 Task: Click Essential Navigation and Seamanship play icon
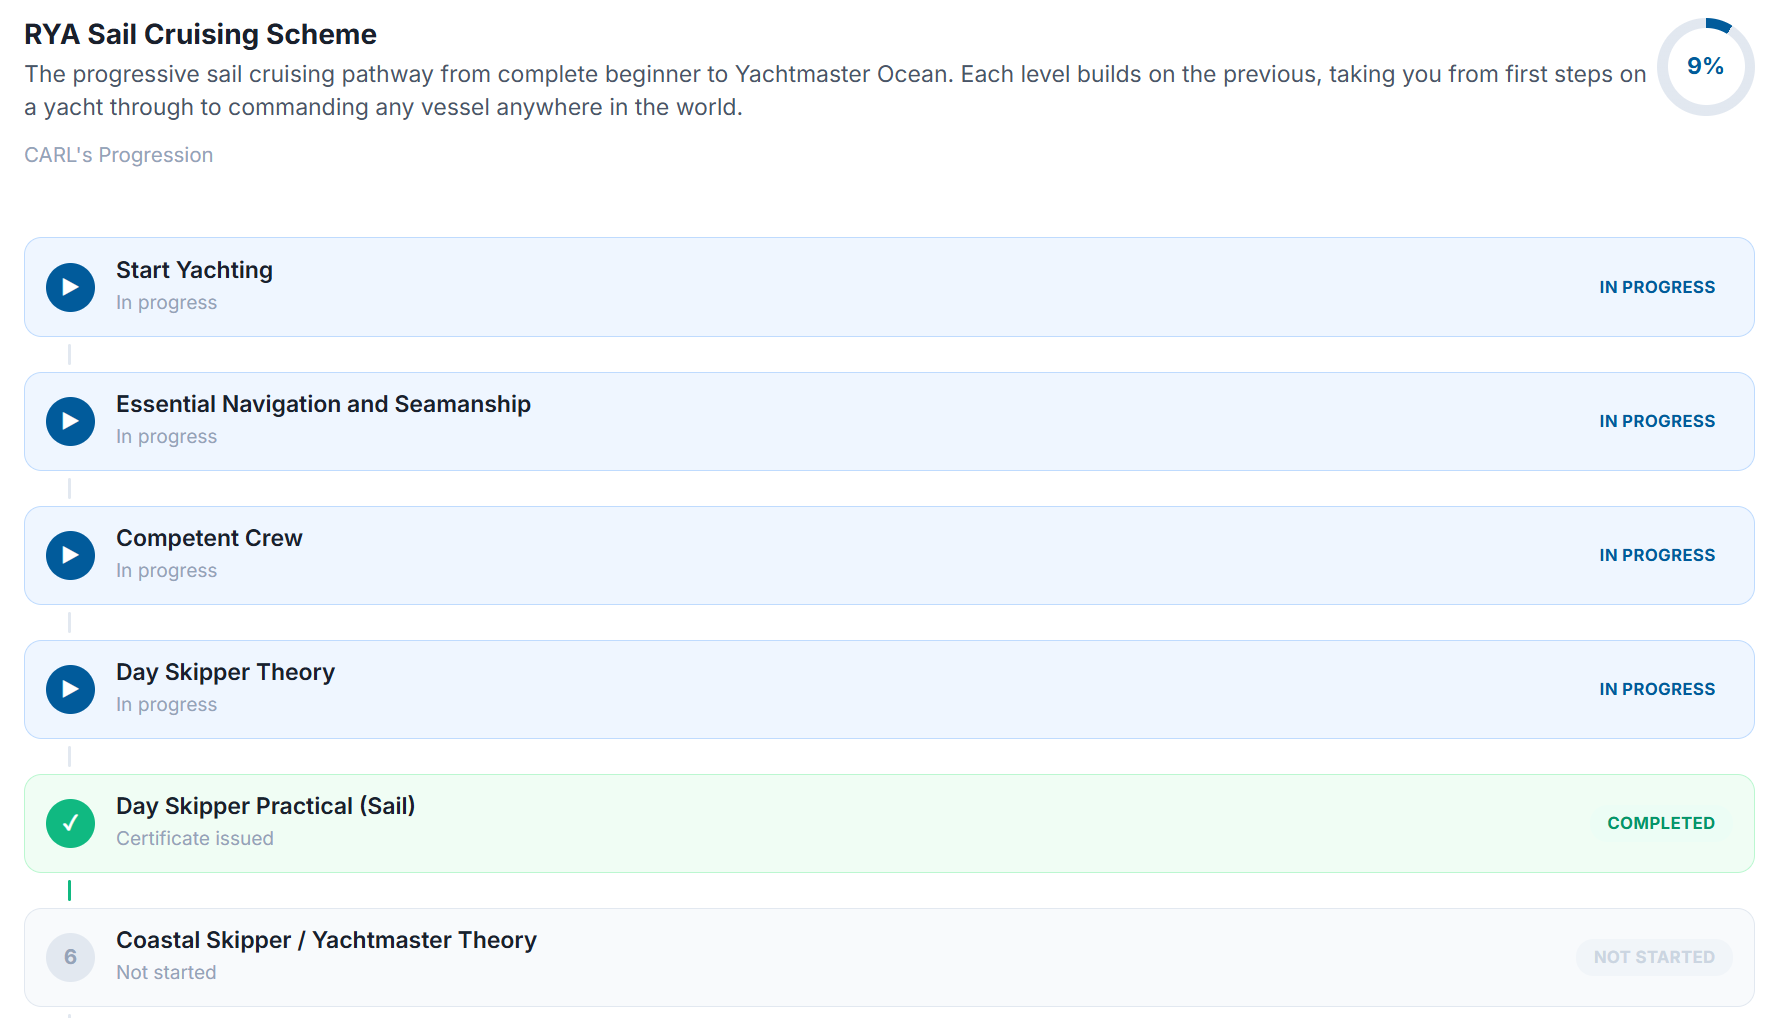[70, 421]
